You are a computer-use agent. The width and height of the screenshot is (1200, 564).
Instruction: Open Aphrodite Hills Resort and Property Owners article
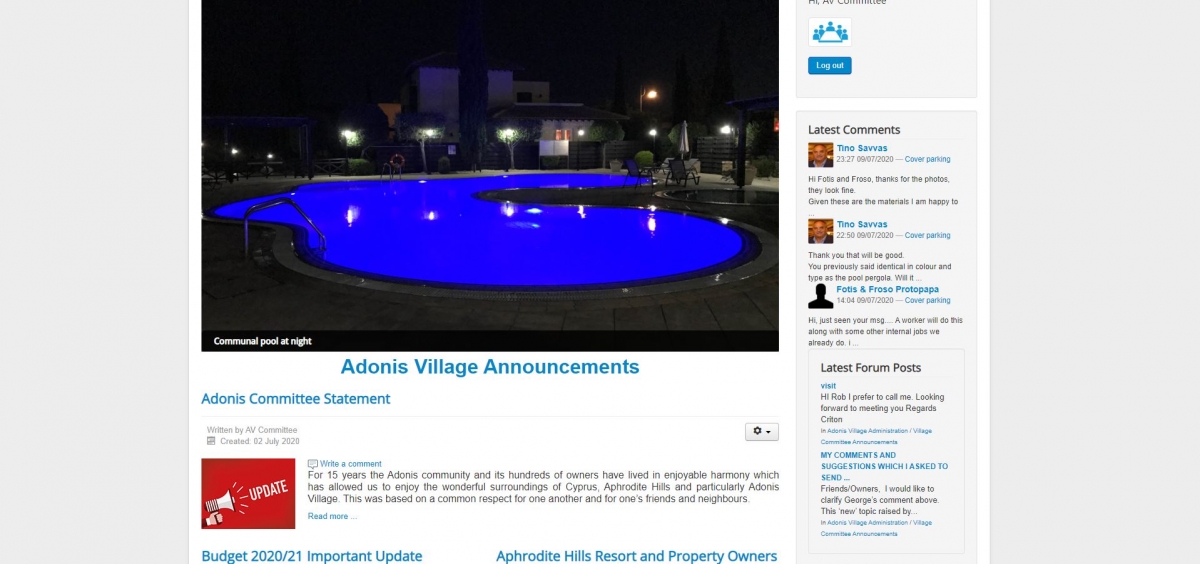click(637, 556)
